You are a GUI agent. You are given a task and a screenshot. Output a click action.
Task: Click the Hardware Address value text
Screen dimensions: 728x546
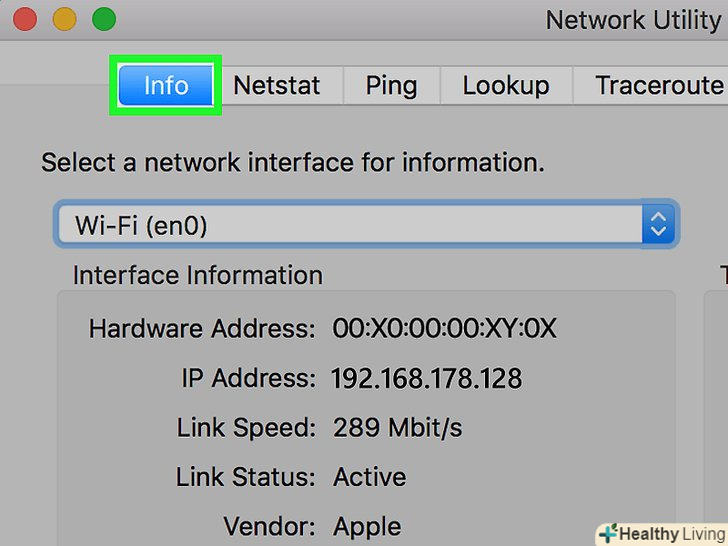444,329
